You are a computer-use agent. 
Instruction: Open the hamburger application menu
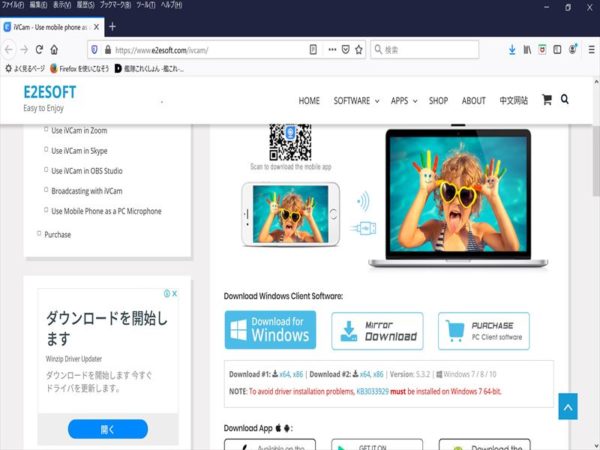[x=591, y=49]
